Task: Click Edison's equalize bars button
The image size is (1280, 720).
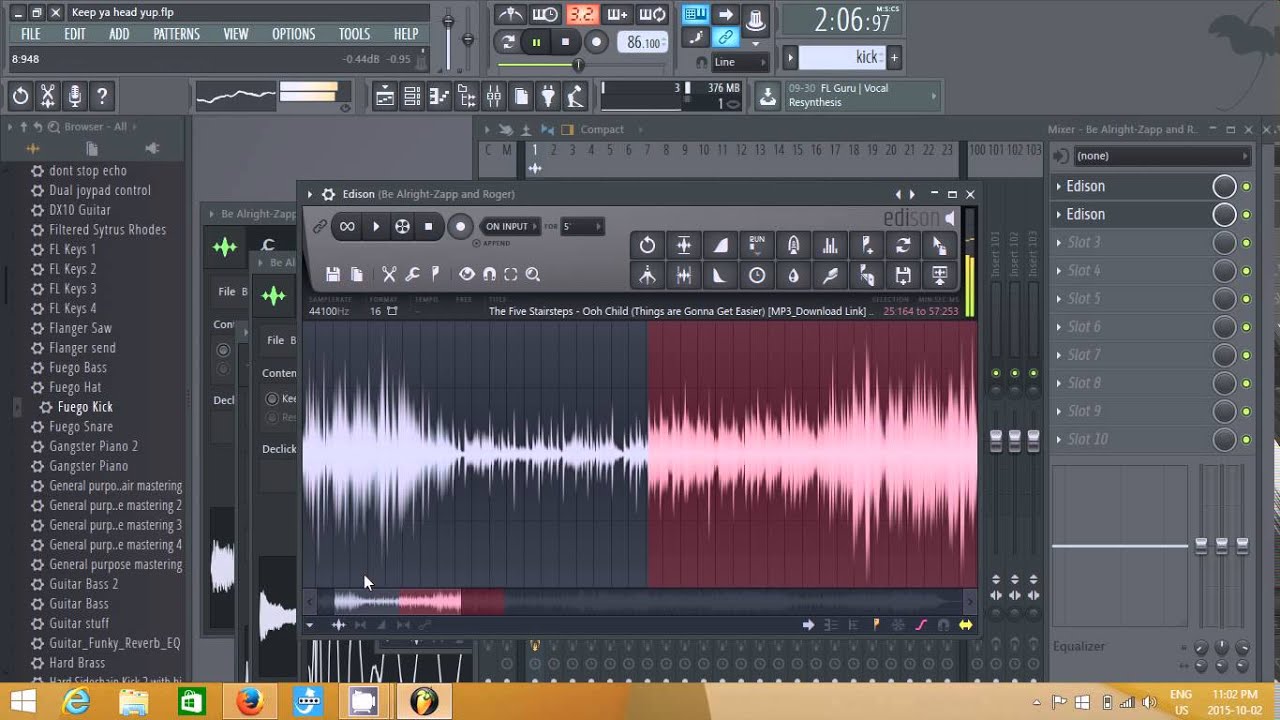Action: (830, 245)
